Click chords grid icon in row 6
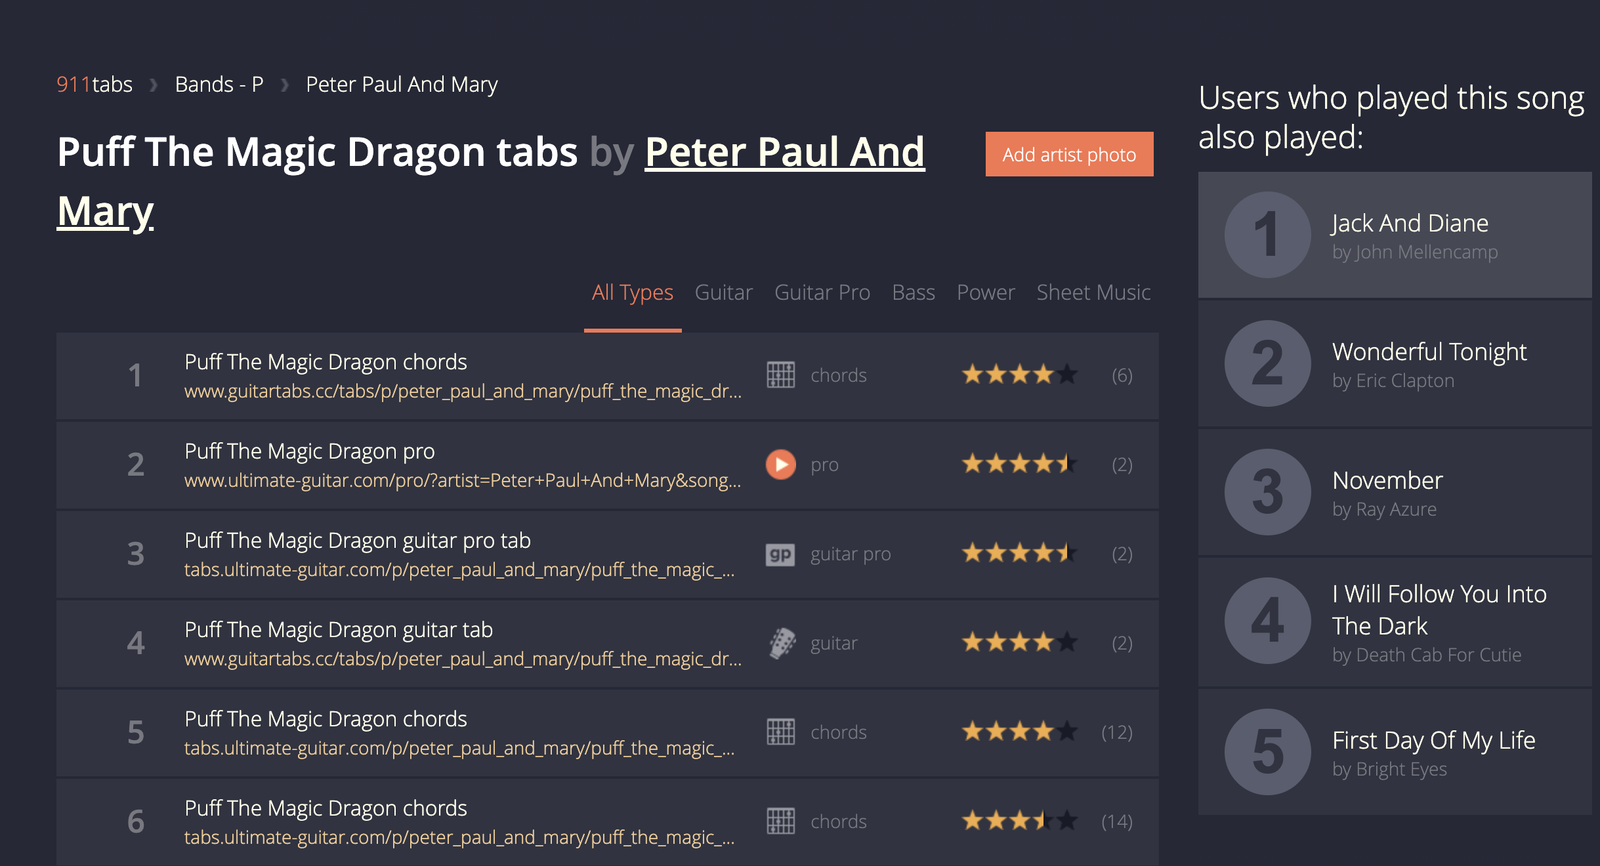 coord(781,821)
